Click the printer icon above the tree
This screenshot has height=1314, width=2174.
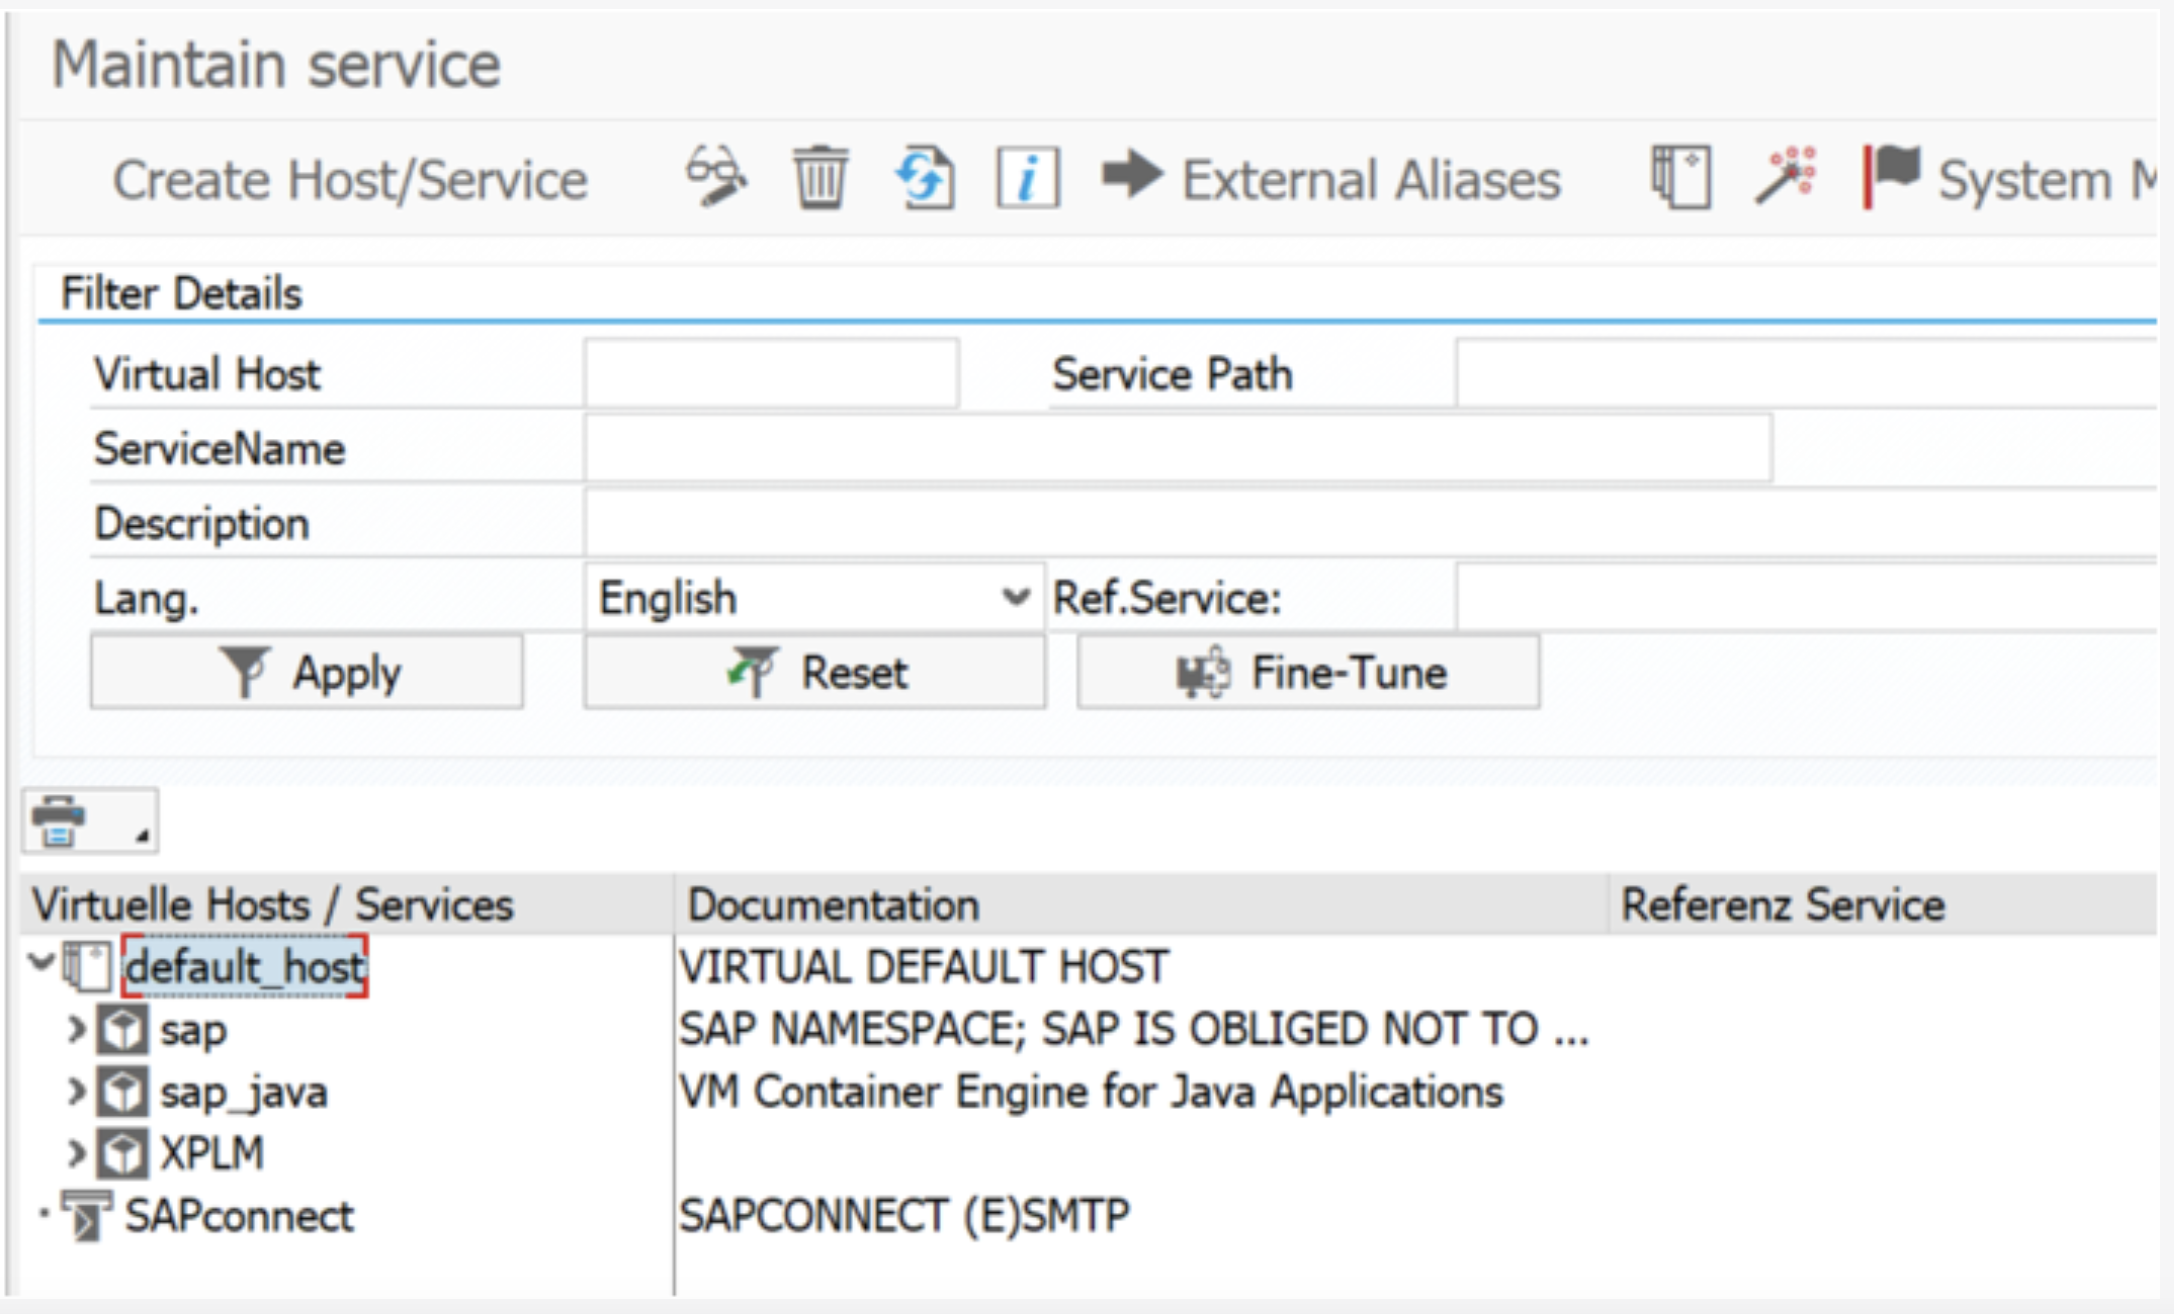59,821
